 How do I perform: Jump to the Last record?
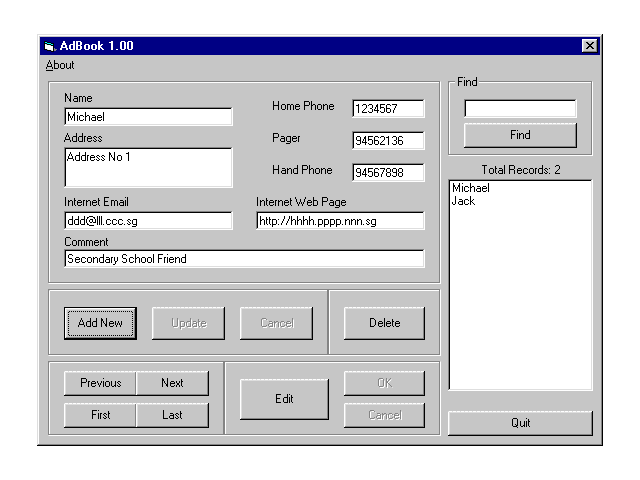click(172, 415)
